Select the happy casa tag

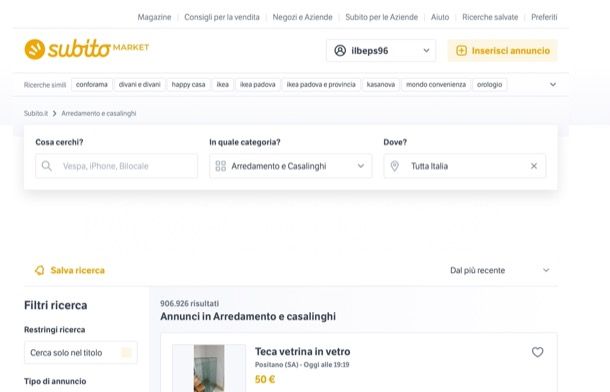tap(188, 84)
